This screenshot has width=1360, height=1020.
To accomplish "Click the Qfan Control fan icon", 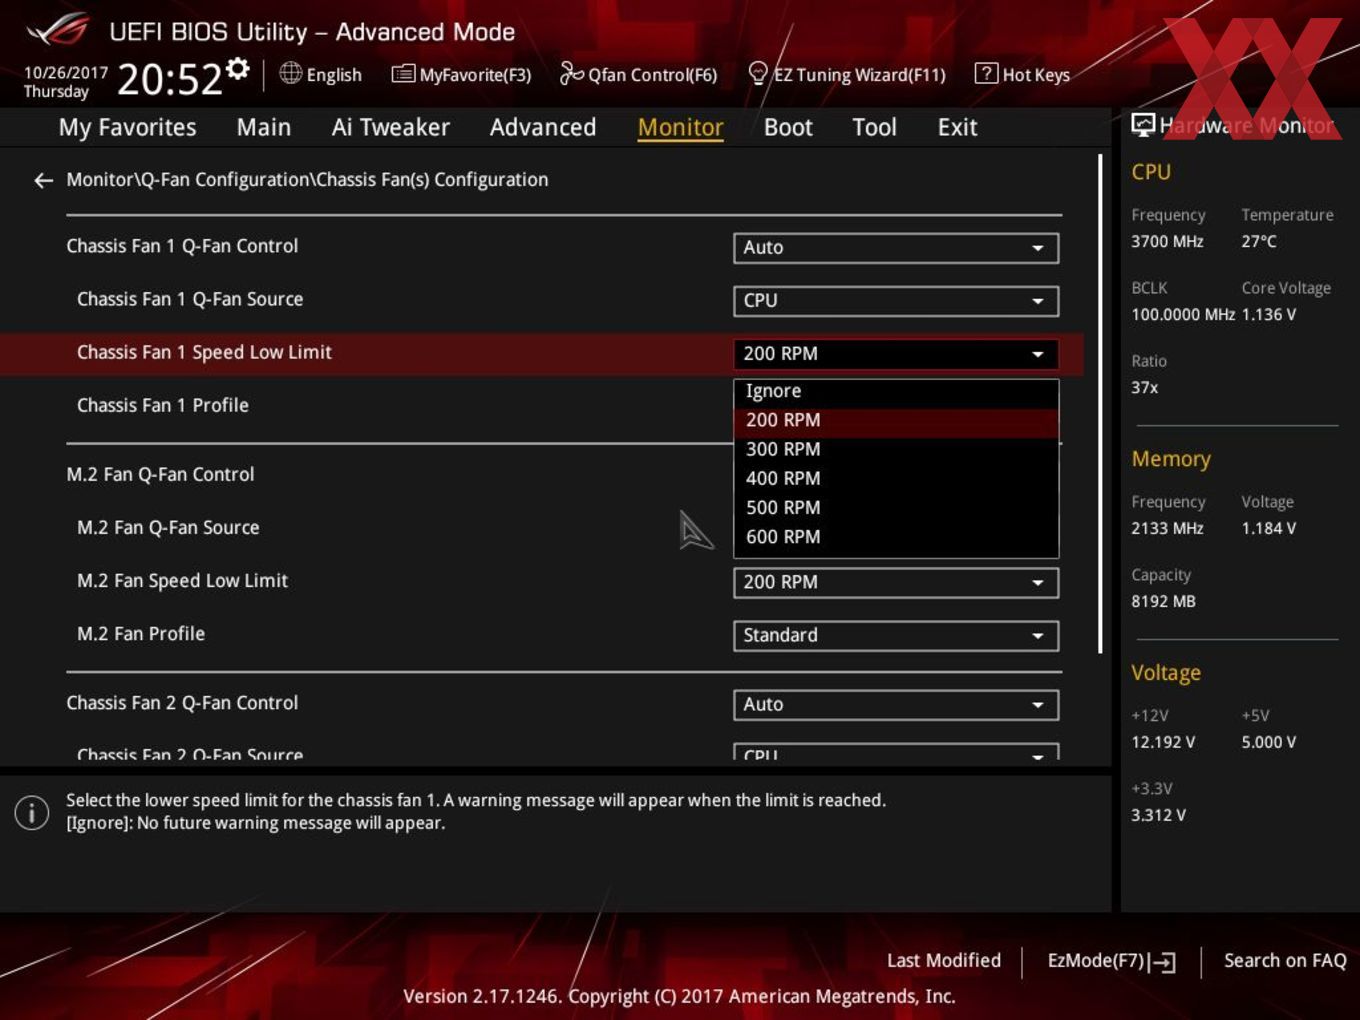I will [x=571, y=73].
